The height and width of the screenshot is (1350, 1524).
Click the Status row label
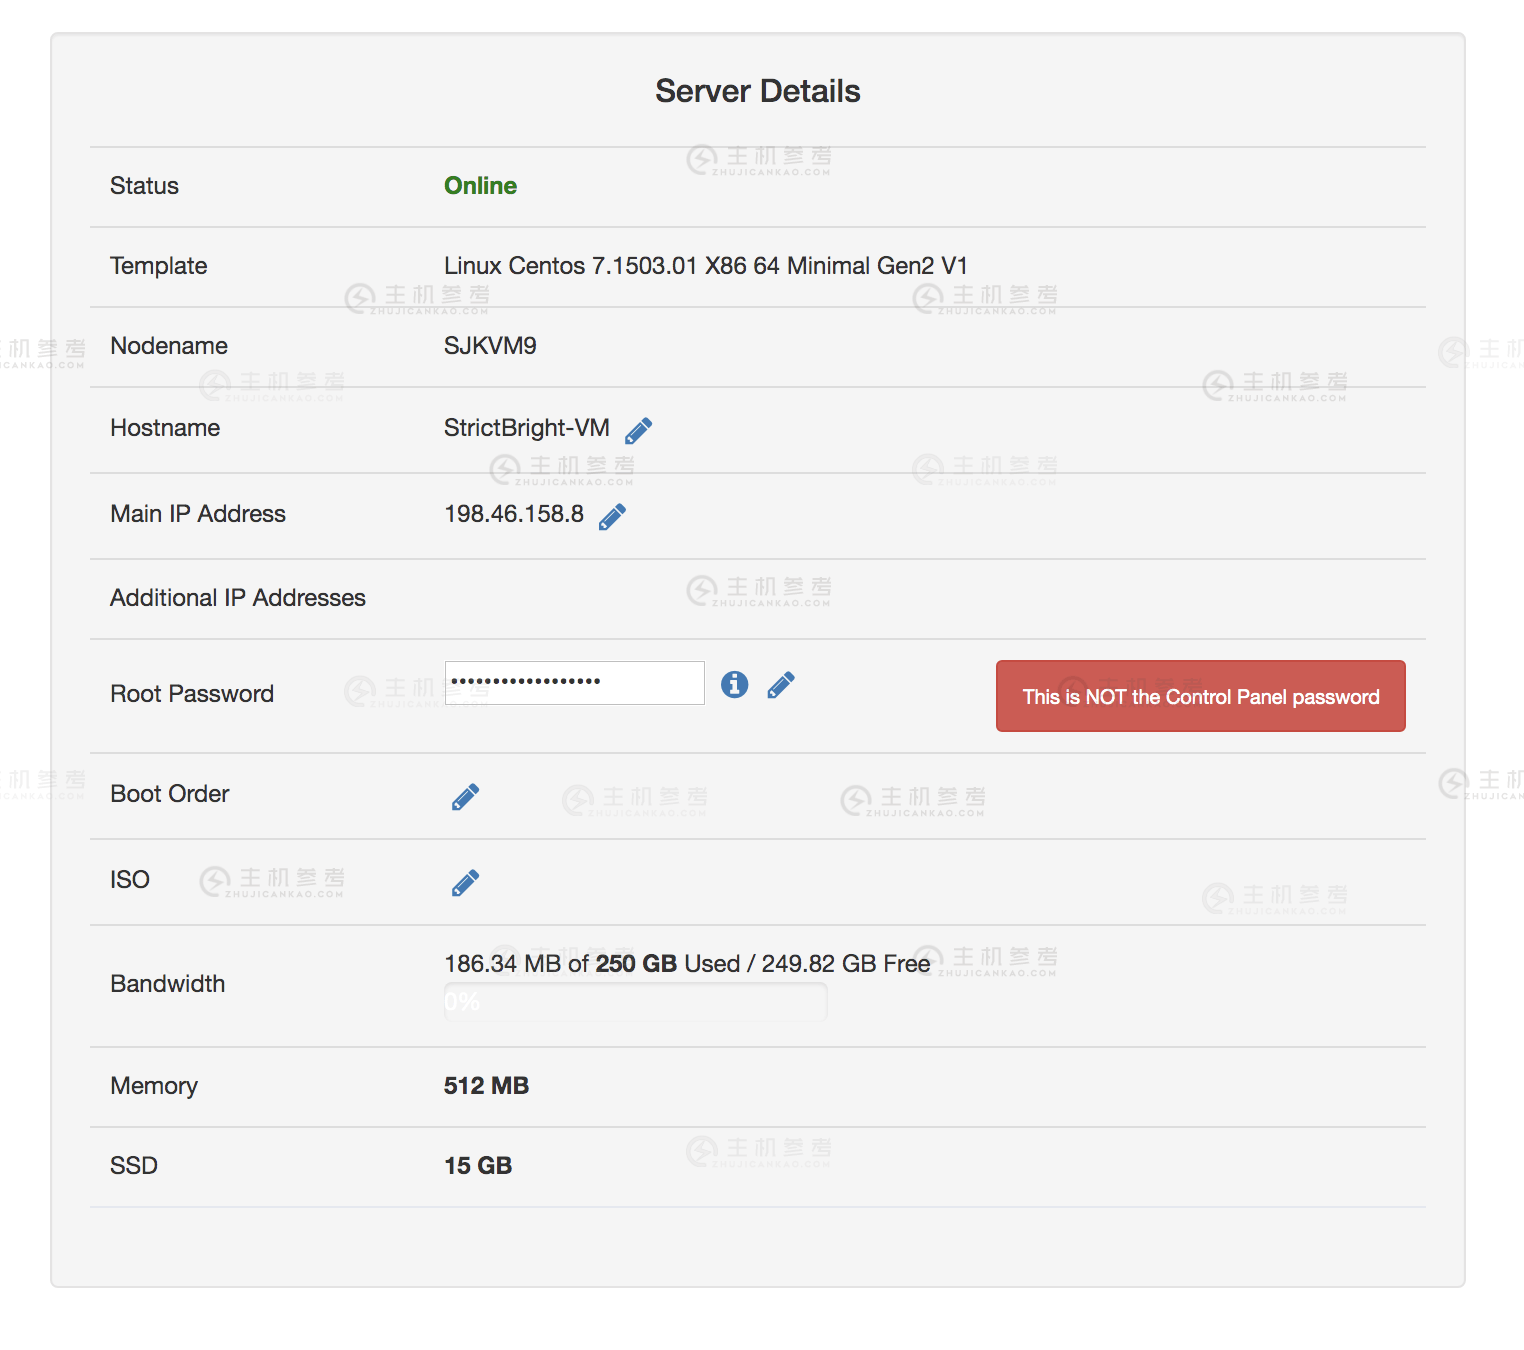point(144,186)
